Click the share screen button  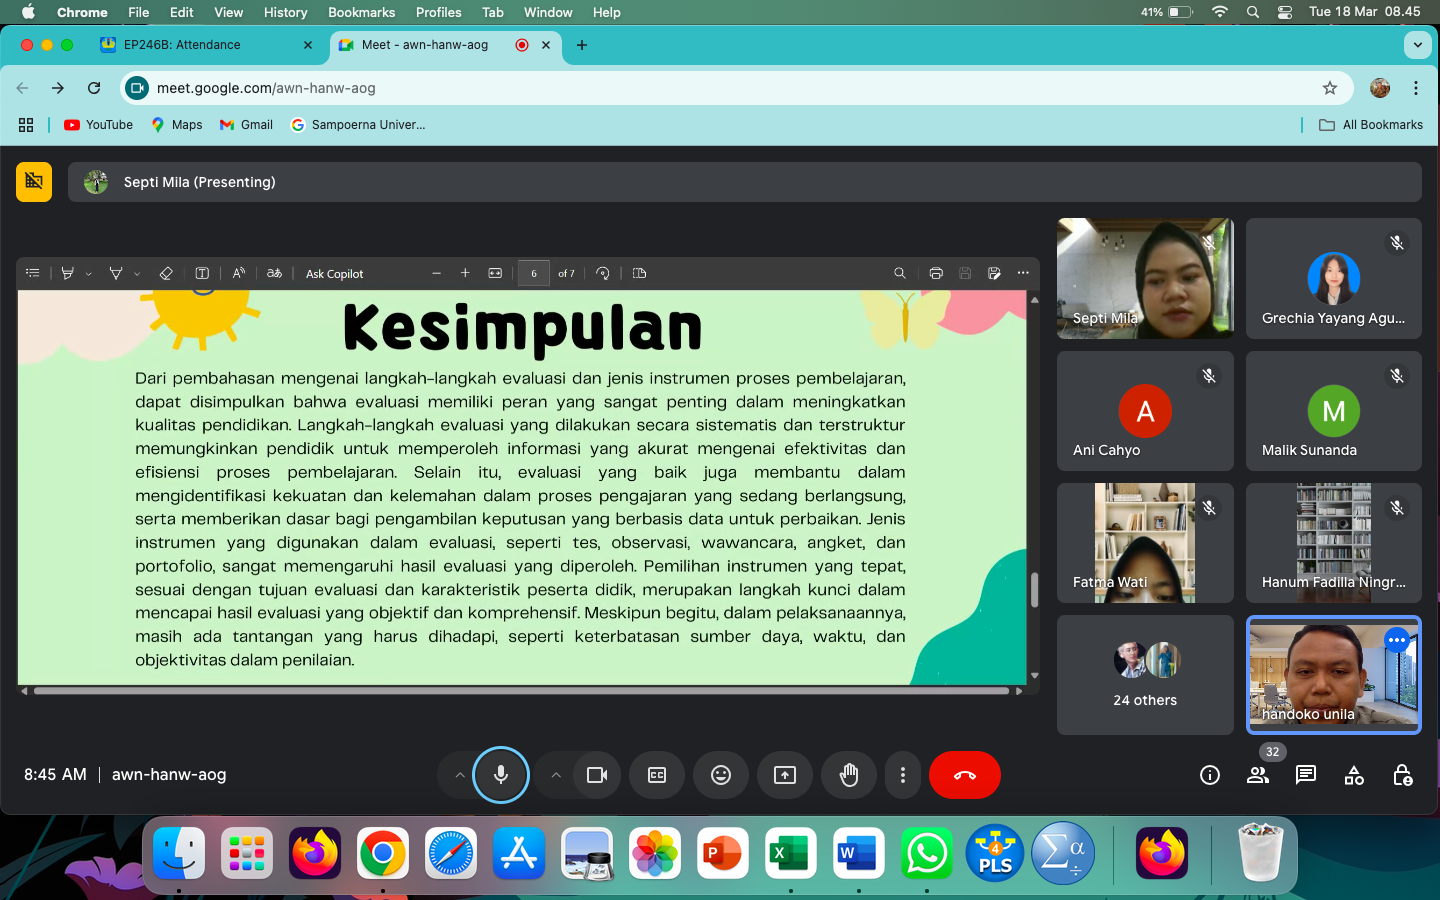(785, 775)
